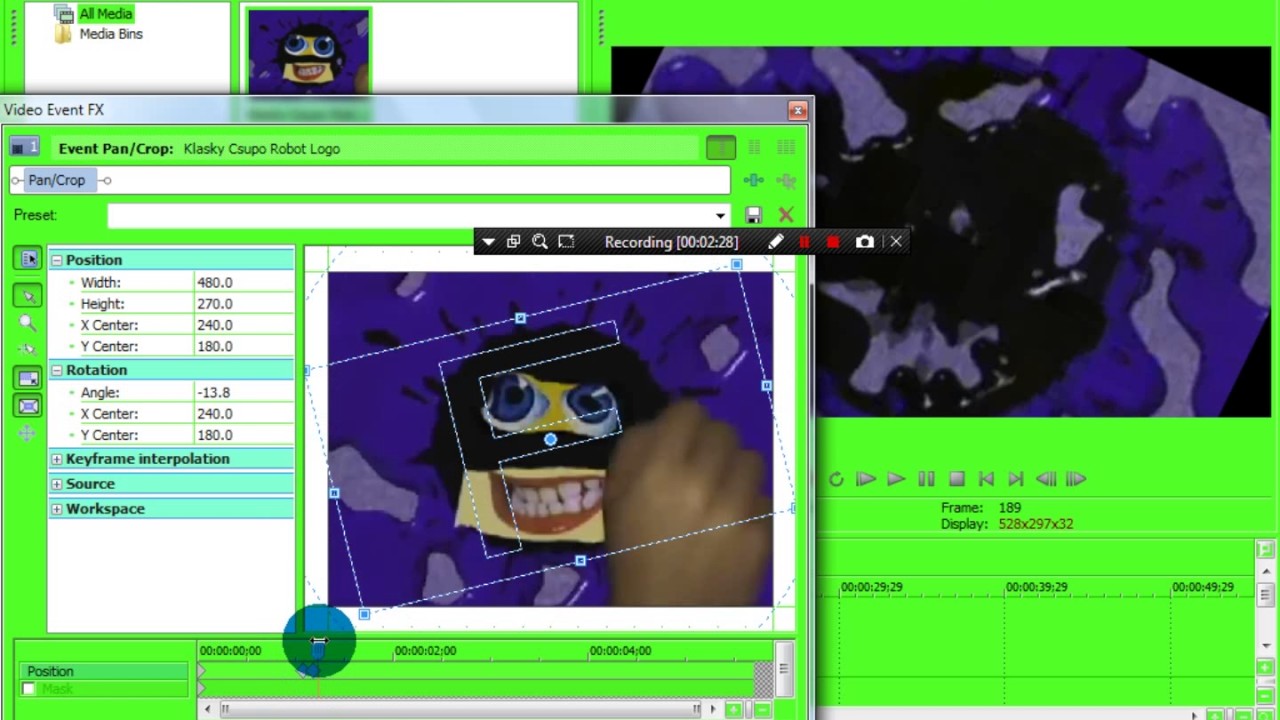The height and width of the screenshot is (720, 1280).
Task: Expand the Source property group
Action: [x=57, y=484]
